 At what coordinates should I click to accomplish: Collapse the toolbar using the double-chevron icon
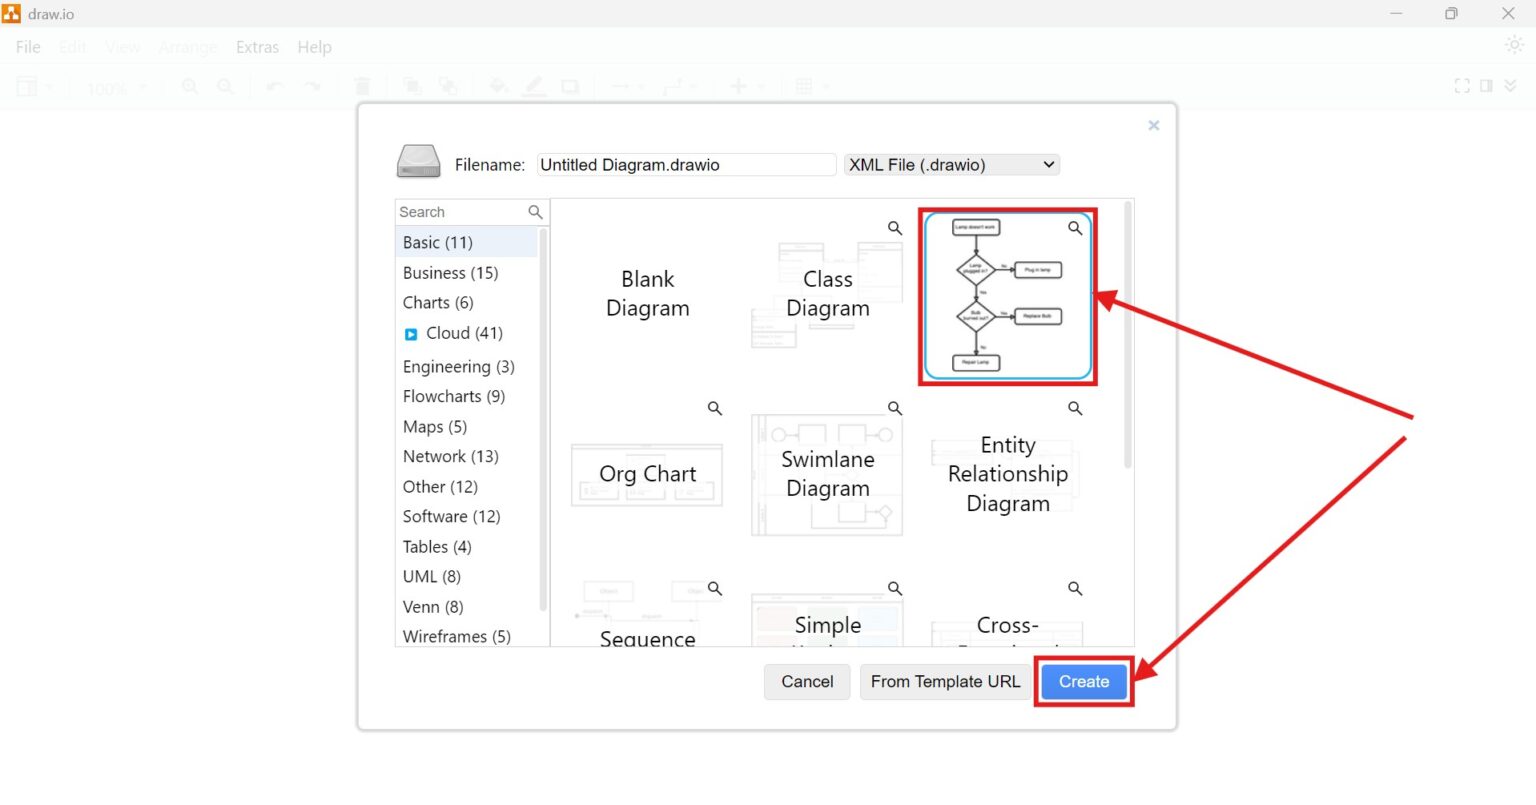click(x=1513, y=86)
